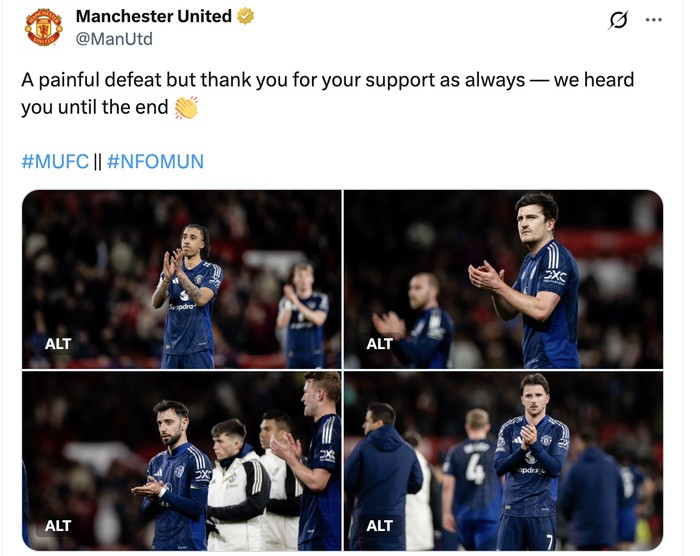Viewport: 700px width, 556px height.
Task: Open the Manchester United profile avatar
Action: point(43,27)
